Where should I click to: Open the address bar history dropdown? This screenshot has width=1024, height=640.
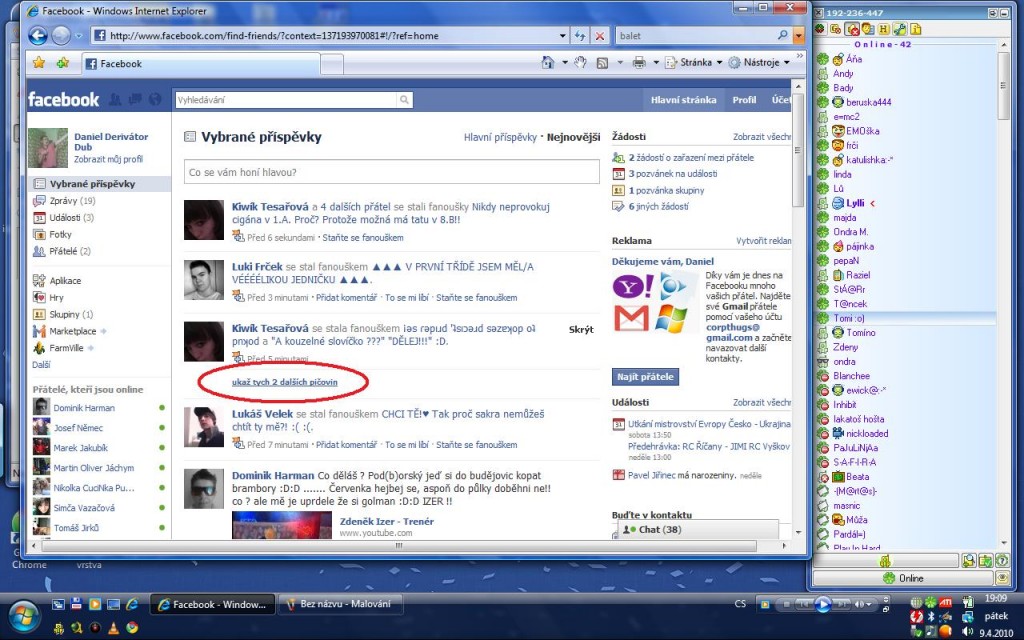[562, 36]
